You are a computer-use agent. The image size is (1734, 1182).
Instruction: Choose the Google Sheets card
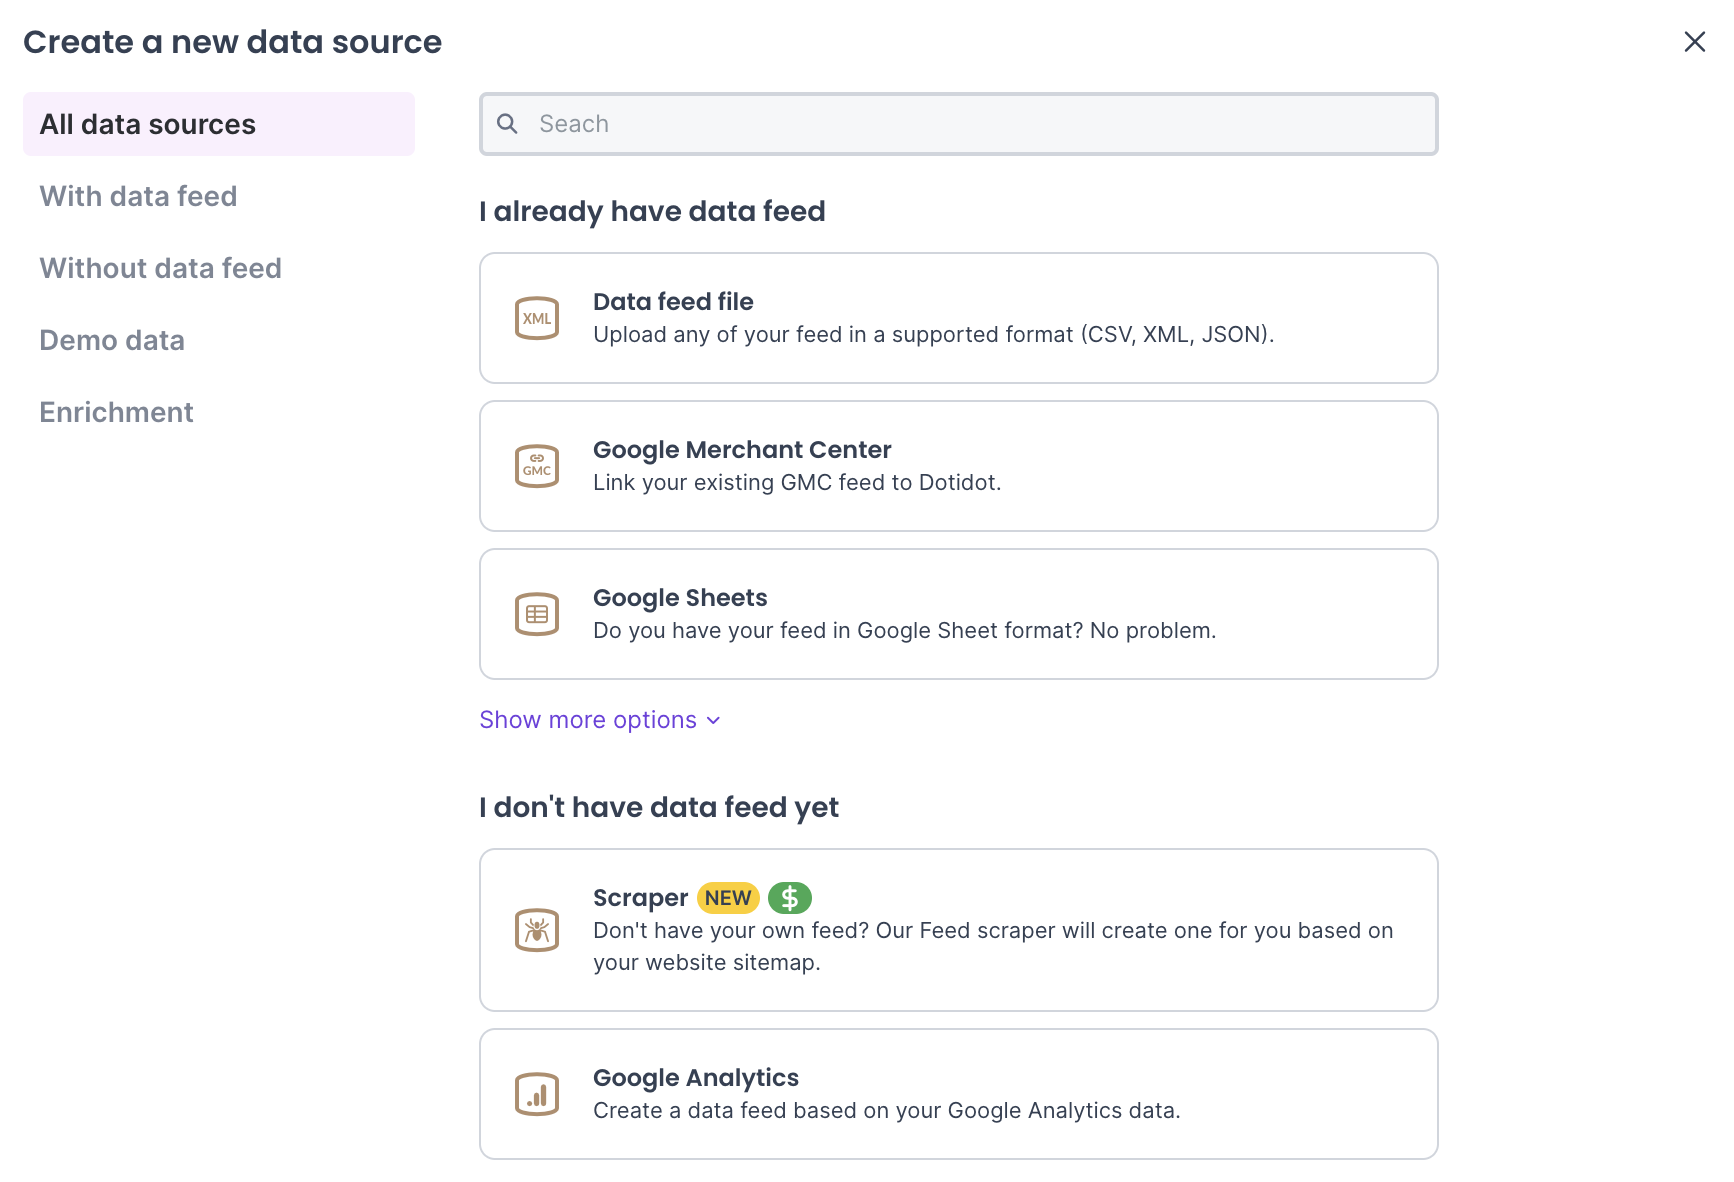(959, 614)
